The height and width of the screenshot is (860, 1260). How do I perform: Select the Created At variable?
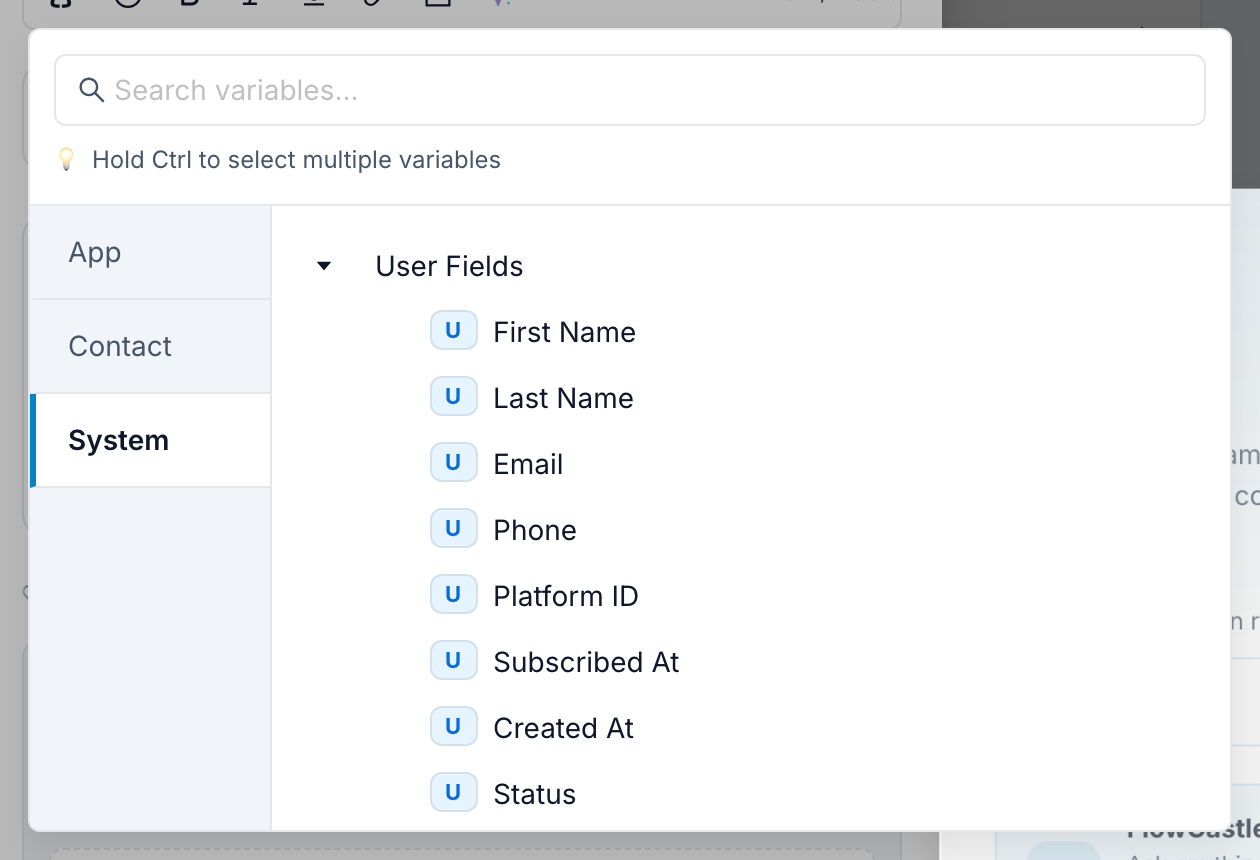click(x=563, y=728)
